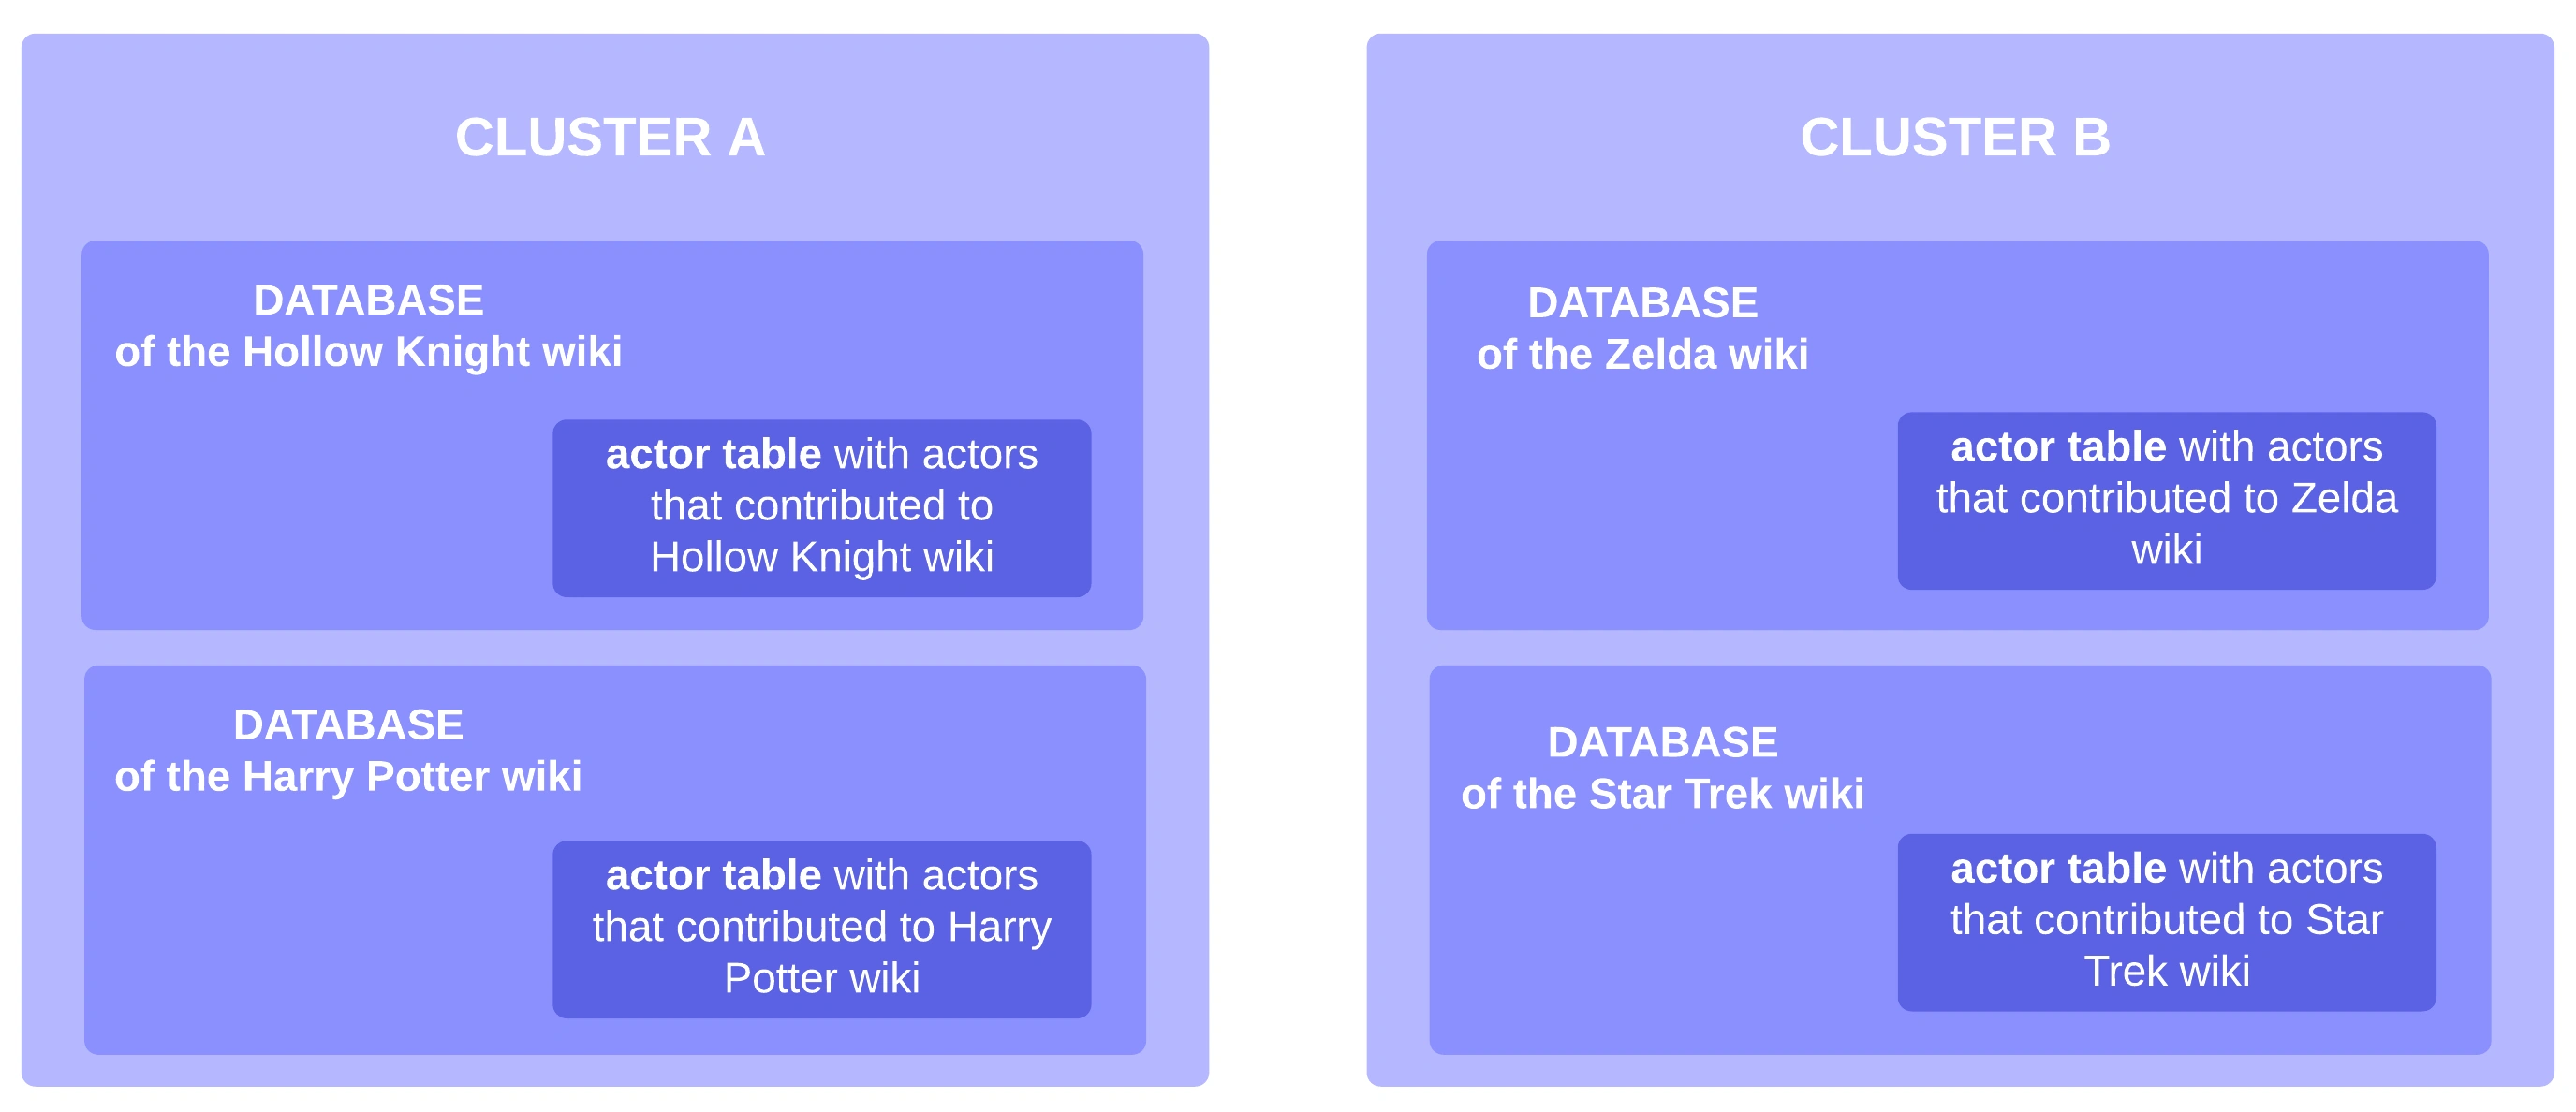This screenshot has height=1112, width=2576.
Task: Click the CLUSTER B title
Action: [1954, 137]
